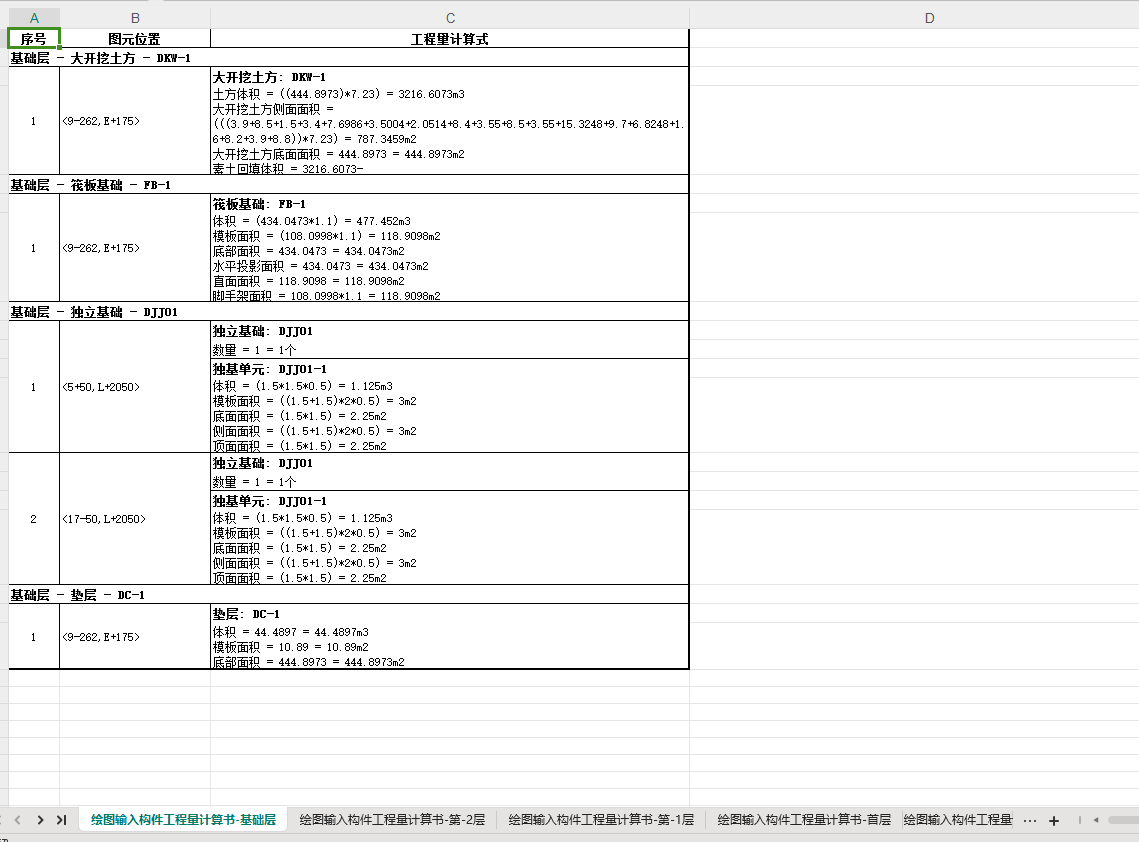The image size is (1139, 842).
Task: Click the <9-262,E+175> cell beside 筏板基础: FB-1
Action: pos(135,248)
